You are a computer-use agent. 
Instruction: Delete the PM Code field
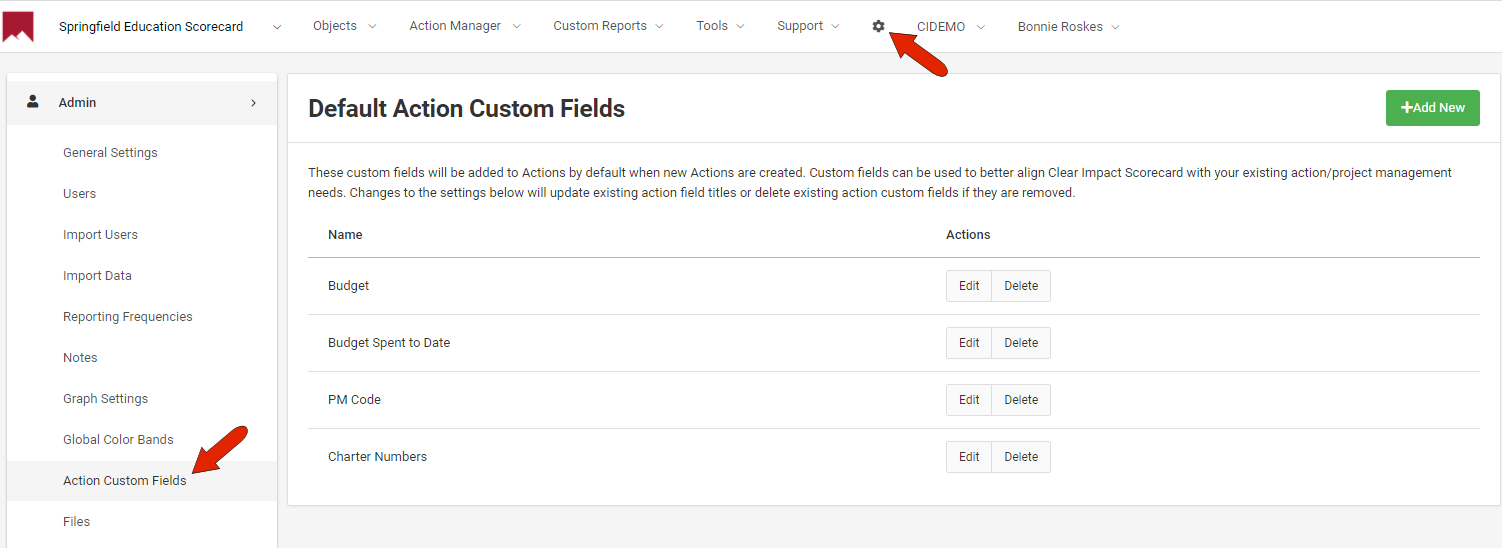1021,400
